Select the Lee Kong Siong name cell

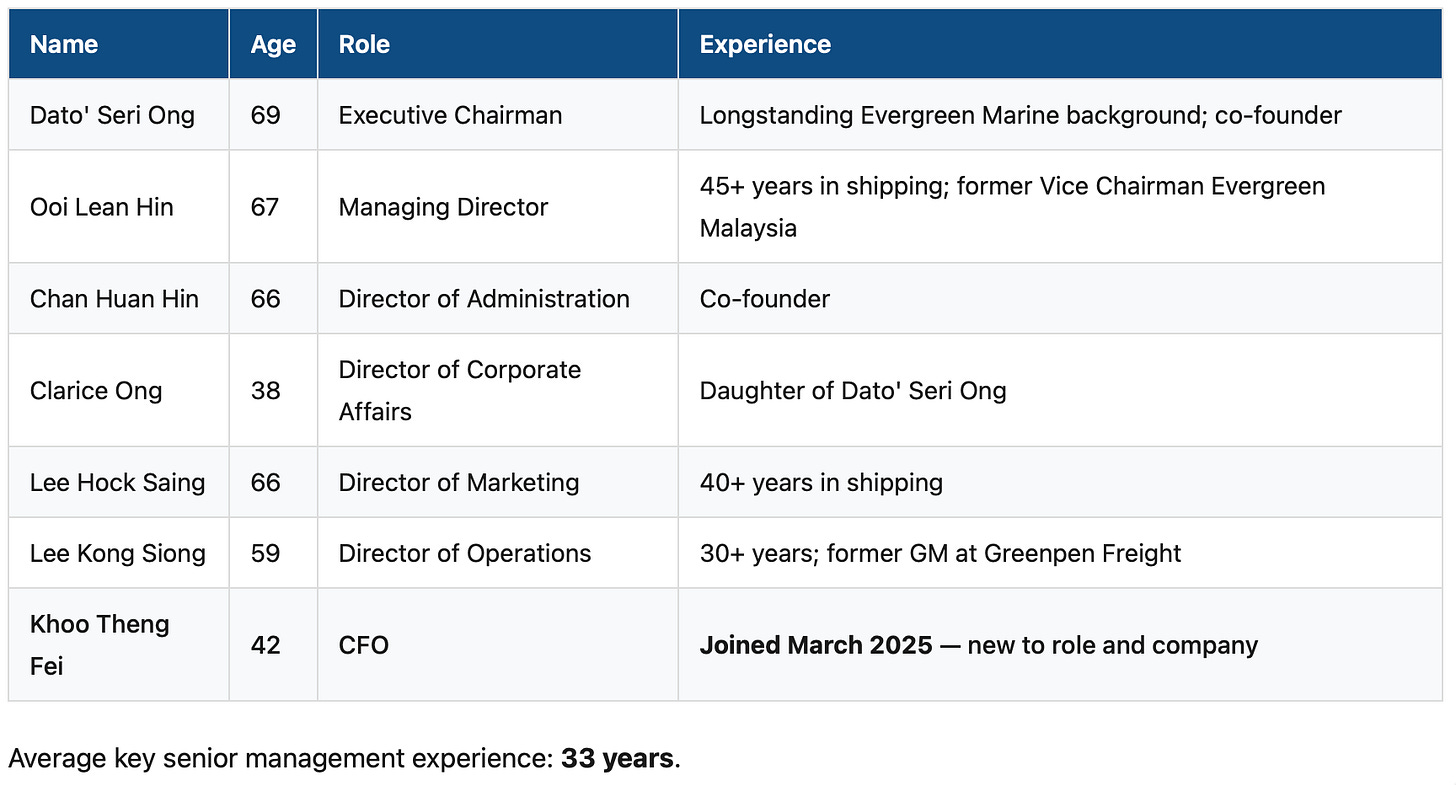pos(119,553)
